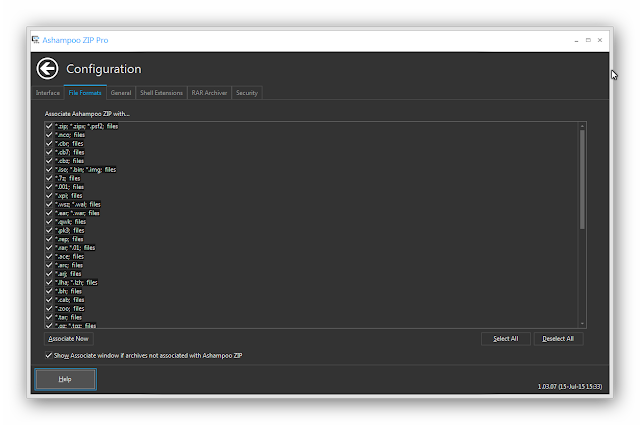Select the "*.tar; files" row text
This screenshot has height=425, width=640.
point(69,317)
